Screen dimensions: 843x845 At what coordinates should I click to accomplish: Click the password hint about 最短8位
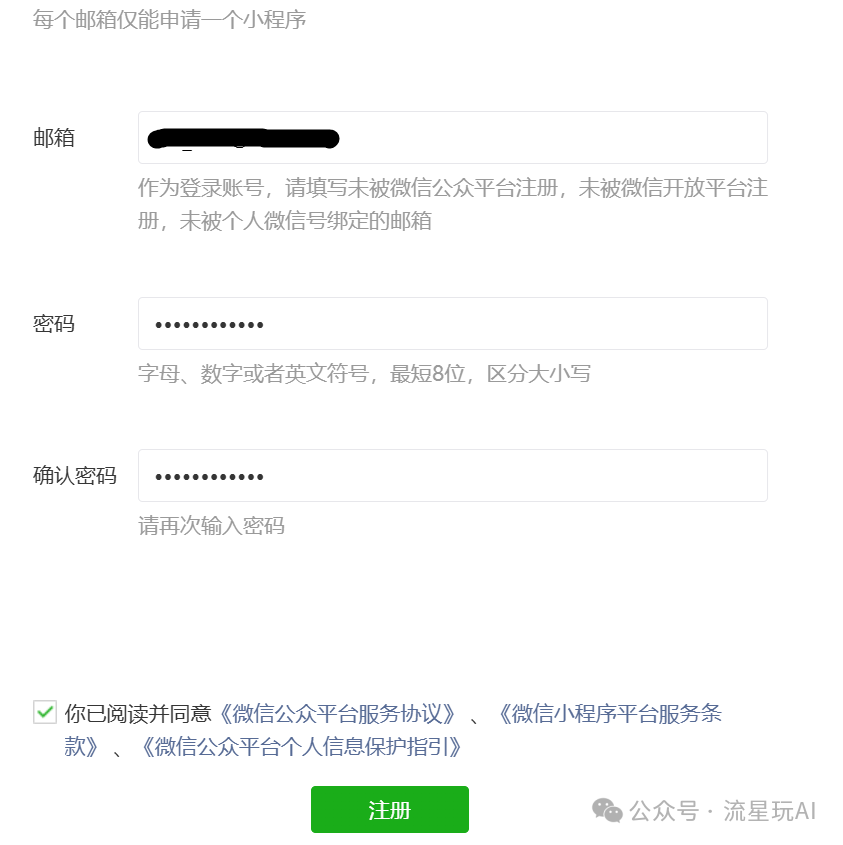tap(364, 374)
